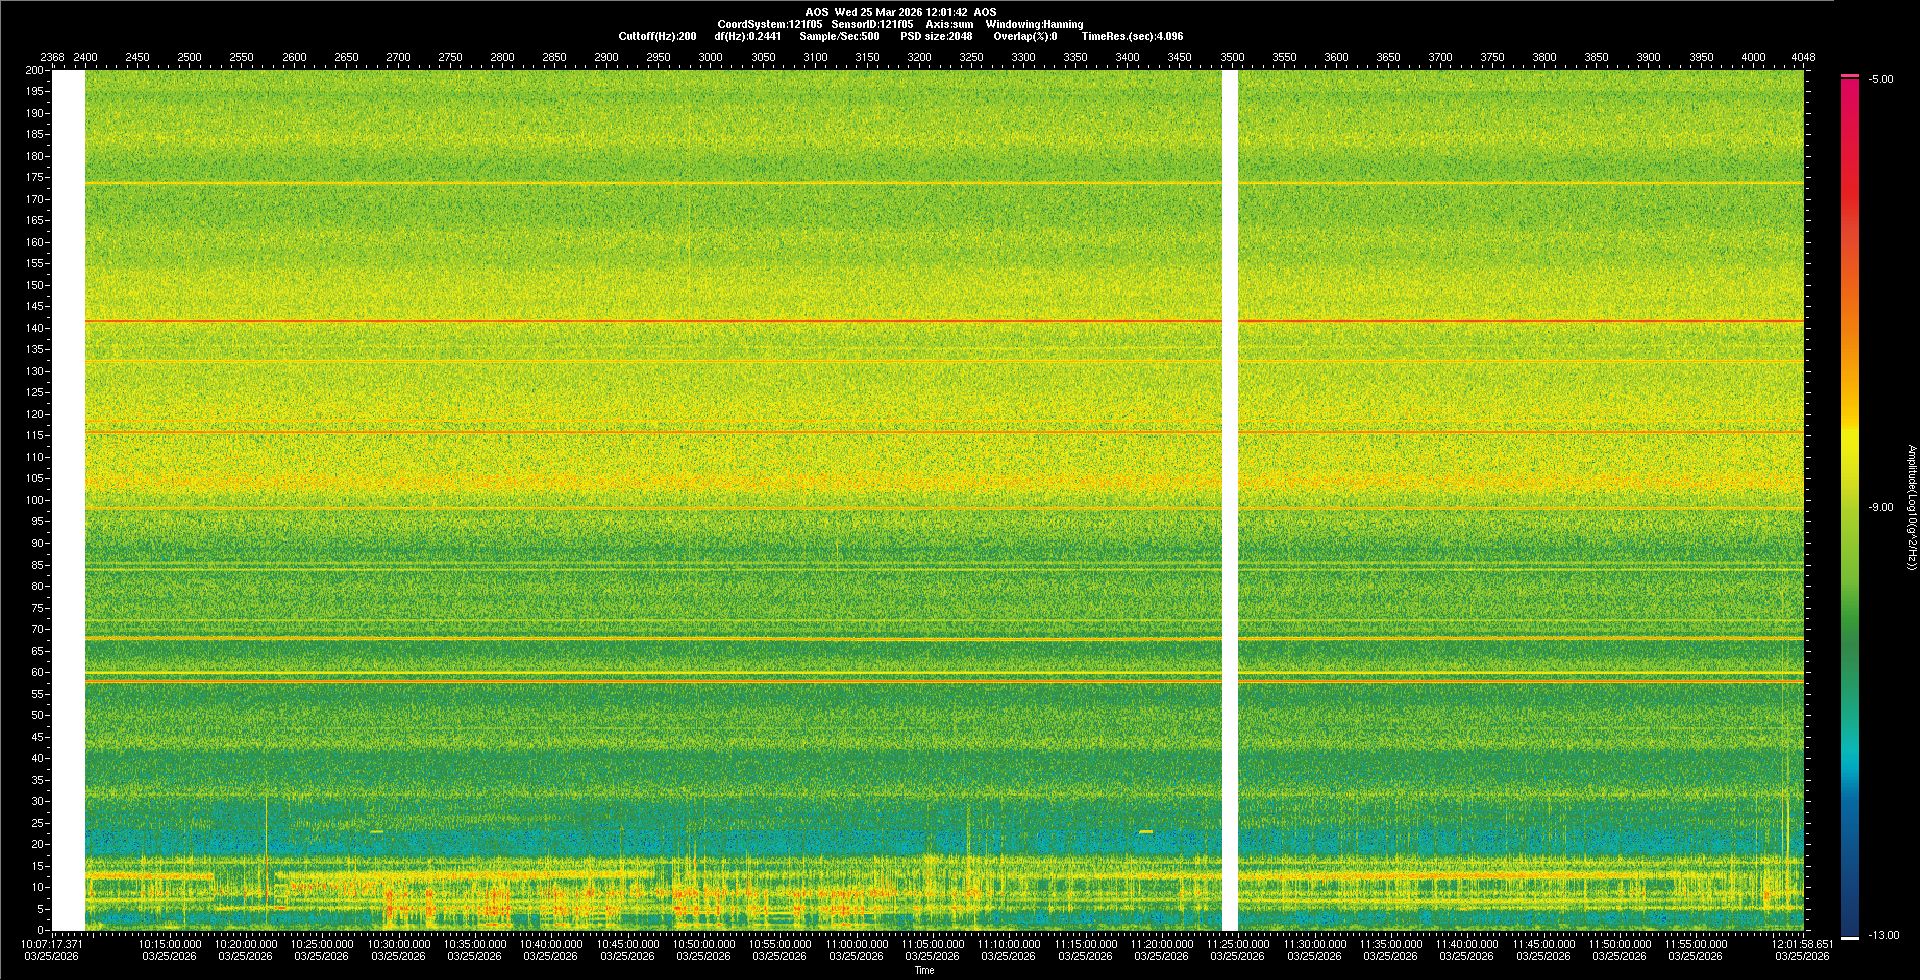Click the 2400 tick on the top axis
1920x980 pixels.
[x=86, y=57]
